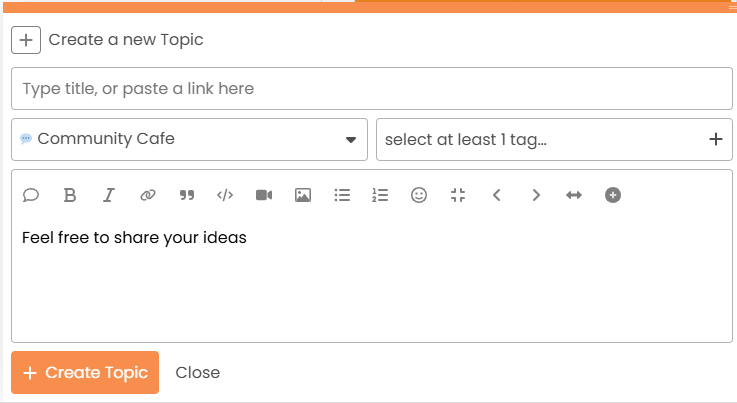Toggle bold formatting in editor

click(70, 195)
